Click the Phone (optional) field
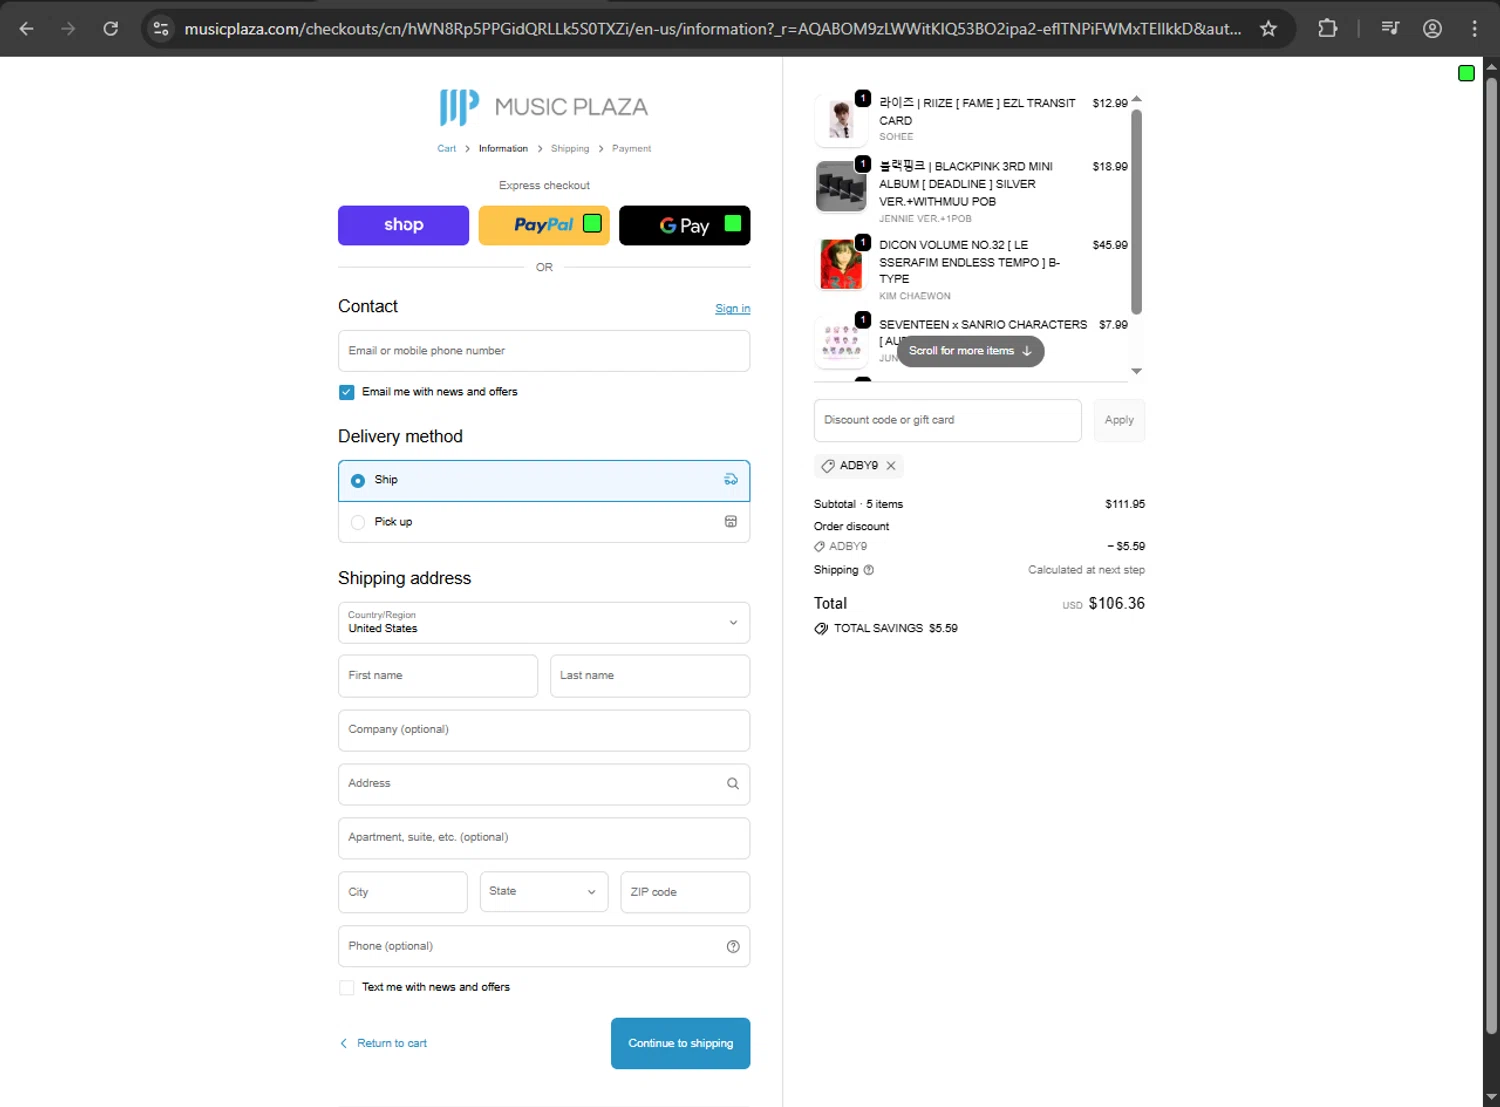This screenshot has height=1107, width=1500. click(544, 946)
